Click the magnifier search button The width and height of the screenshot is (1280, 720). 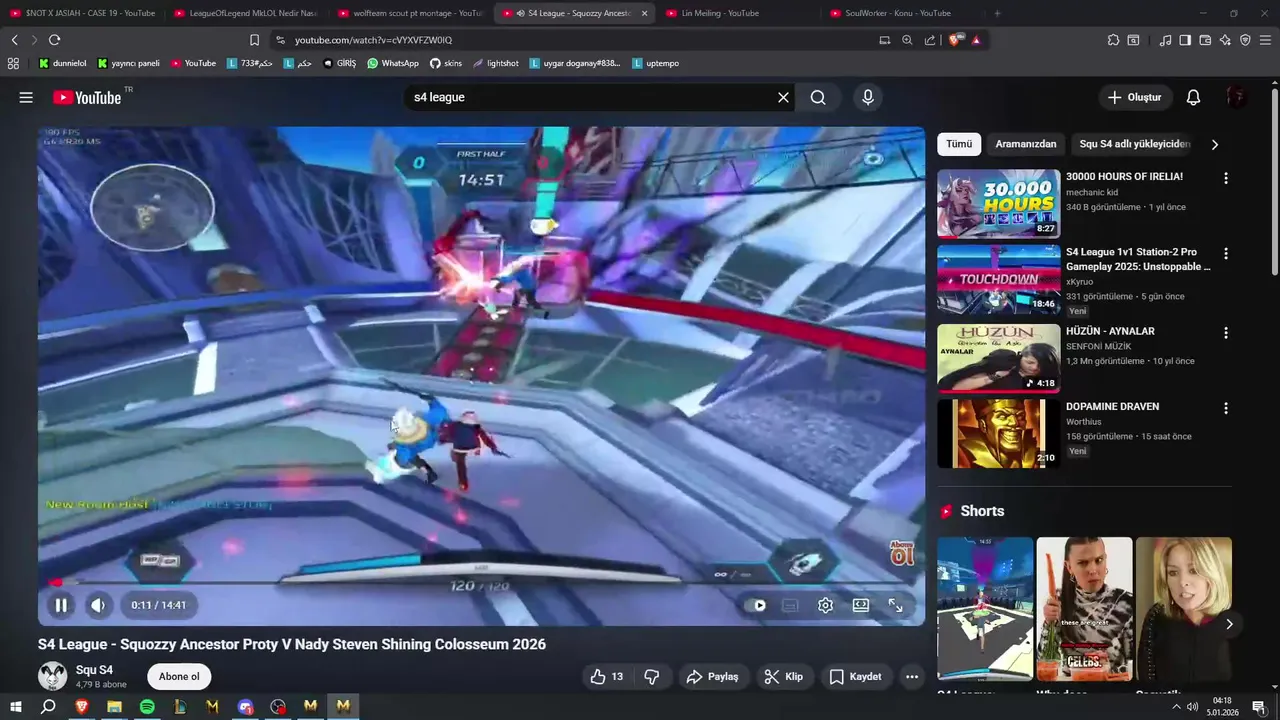818,97
